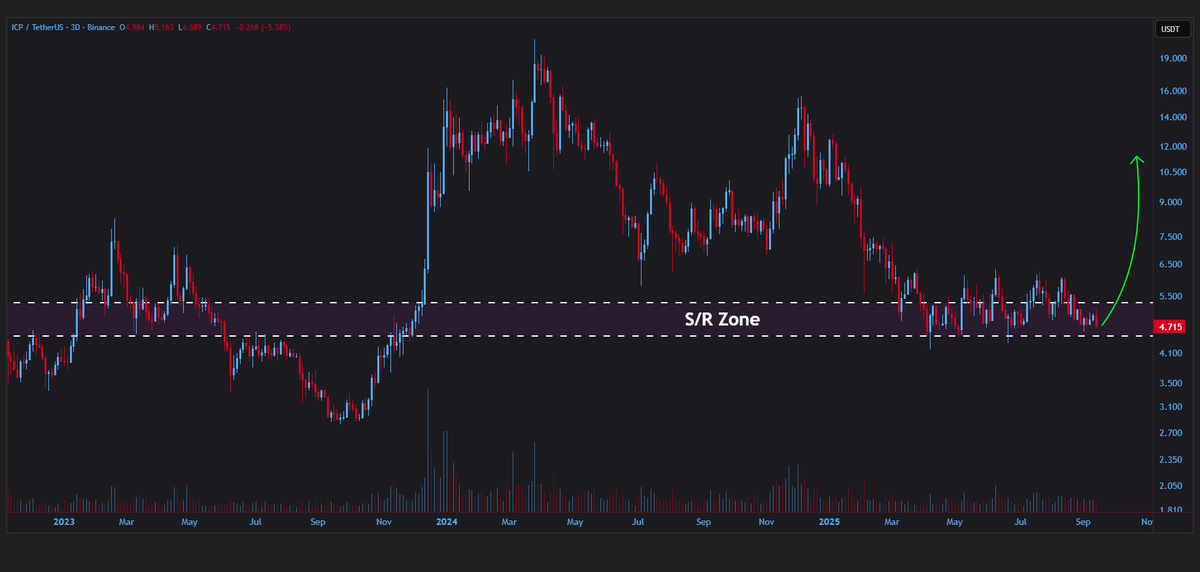
Task: Click the 2025 year label on time axis
Action: (829, 522)
